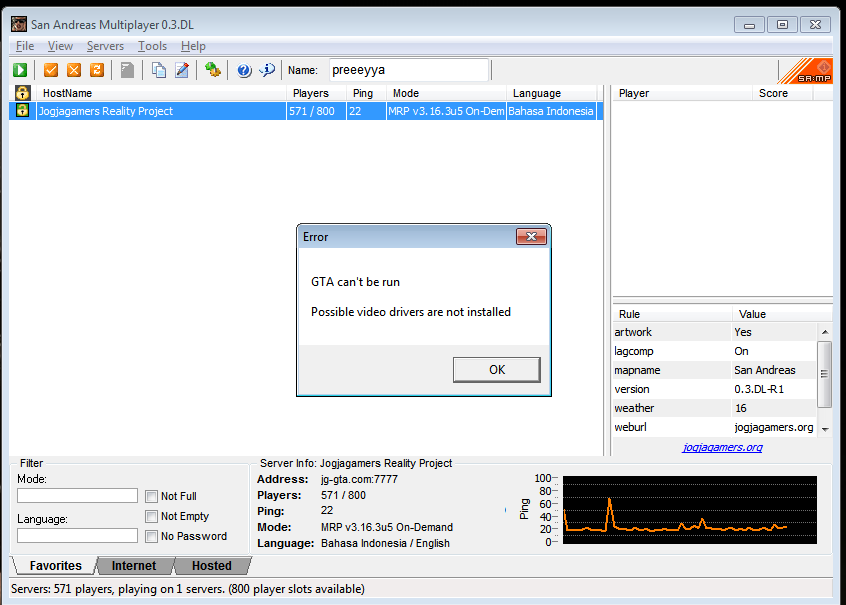
Task: Click rules list scroll down arrow
Action: click(825, 429)
